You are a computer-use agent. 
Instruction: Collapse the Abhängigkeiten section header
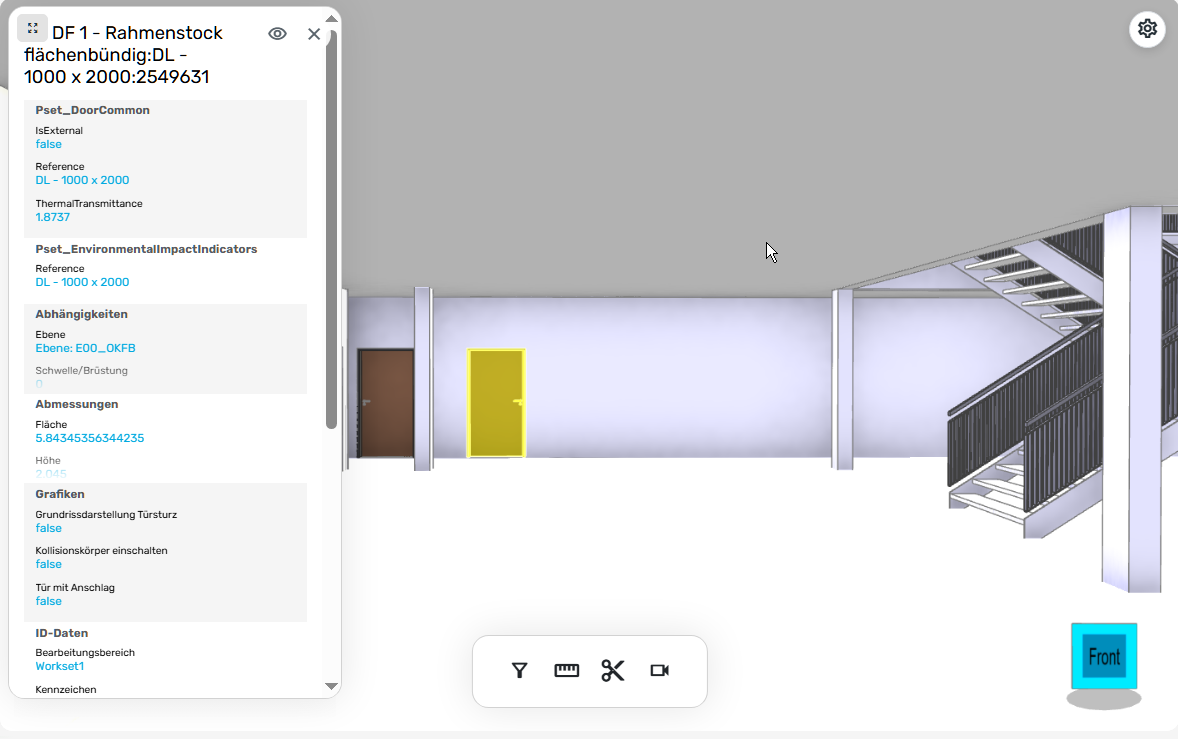click(x=81, y=315)
